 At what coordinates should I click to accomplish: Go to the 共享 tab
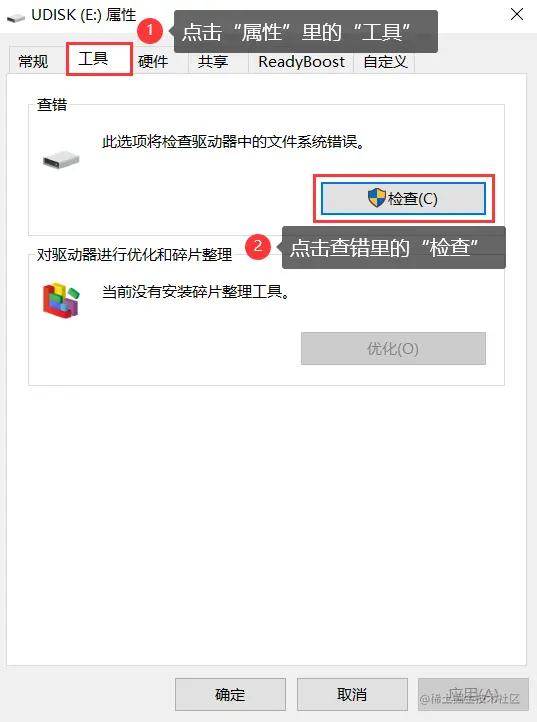[x=212, y=61]
